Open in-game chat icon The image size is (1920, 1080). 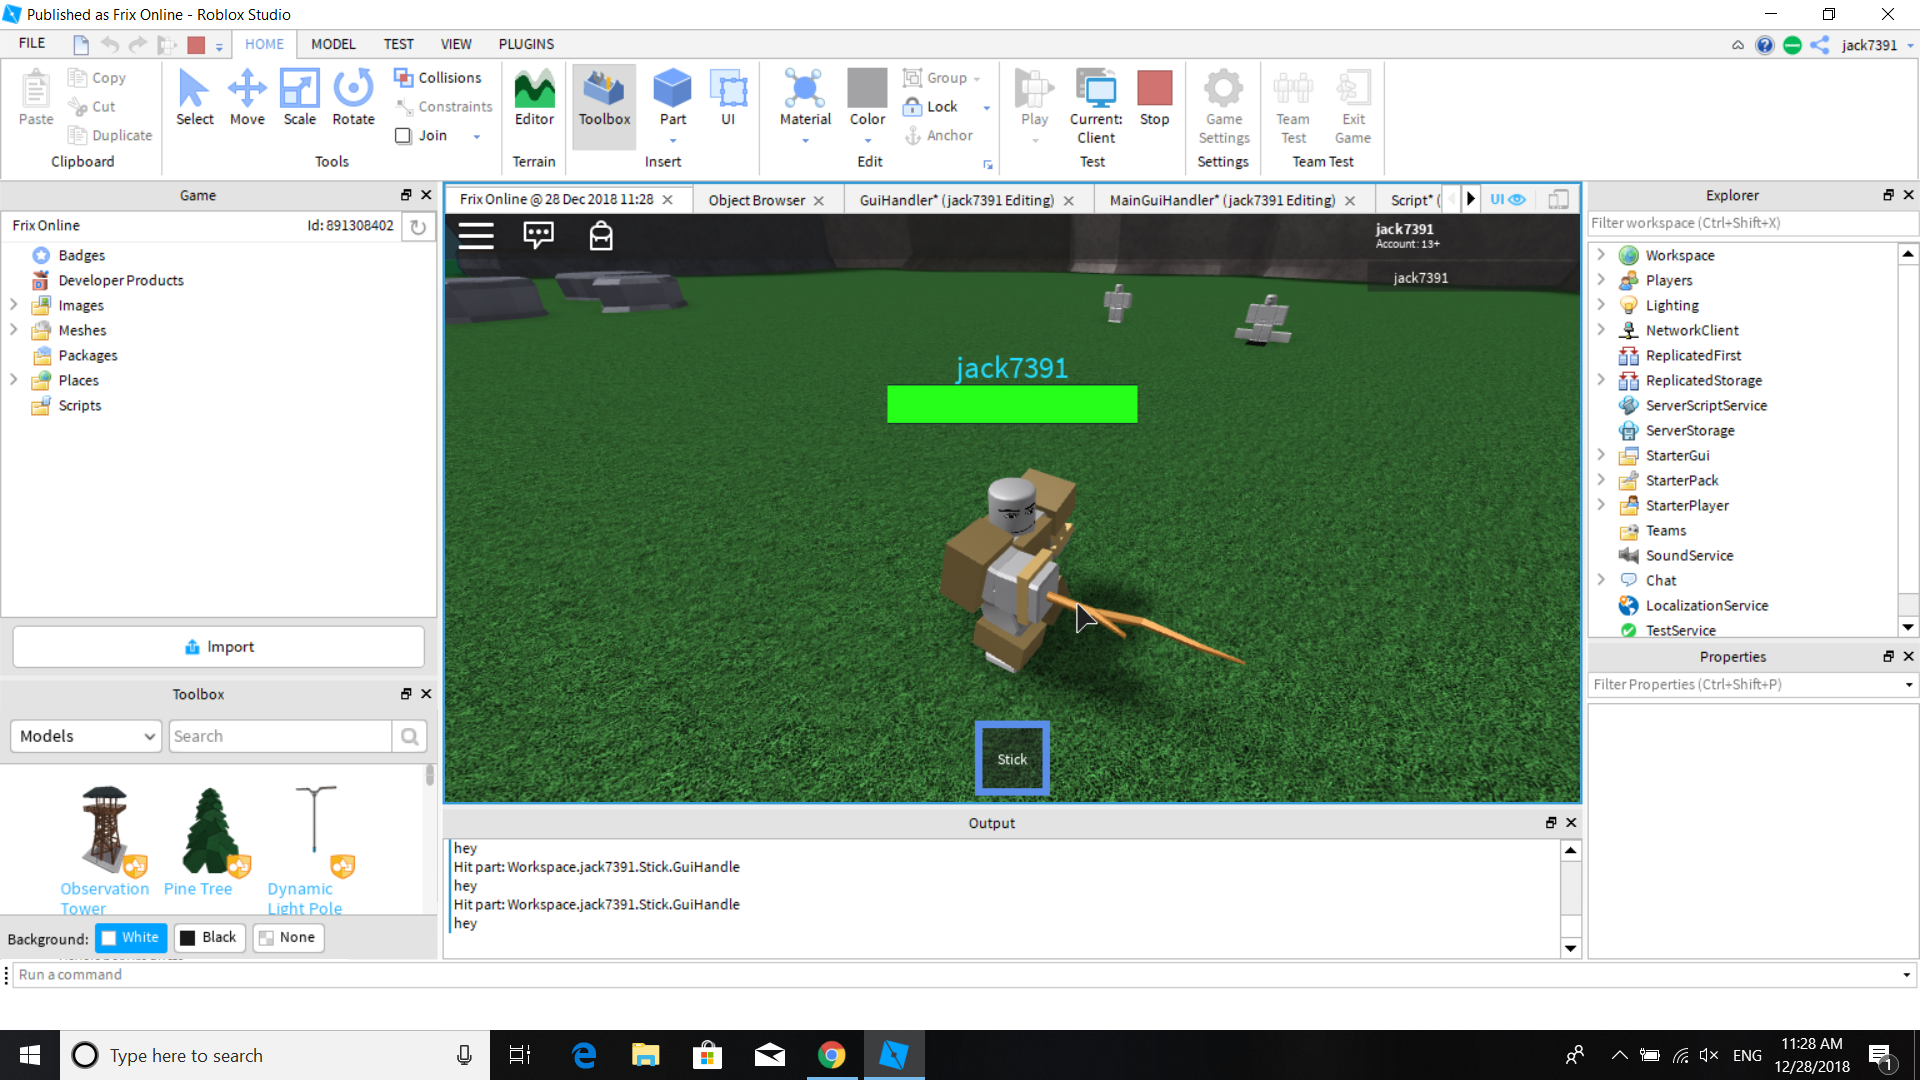[x=538, y=236]
